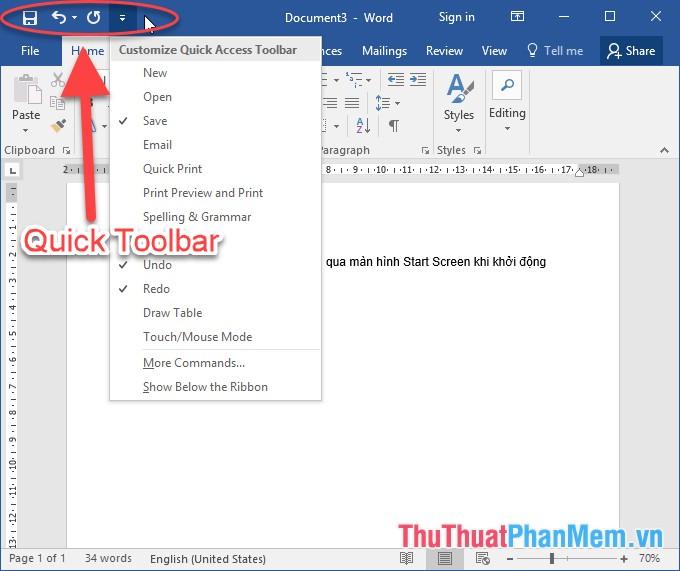Image resolution: width=680 pixels, height=571 pixels.
Task: Click the Share button
Action: [631, 51]
